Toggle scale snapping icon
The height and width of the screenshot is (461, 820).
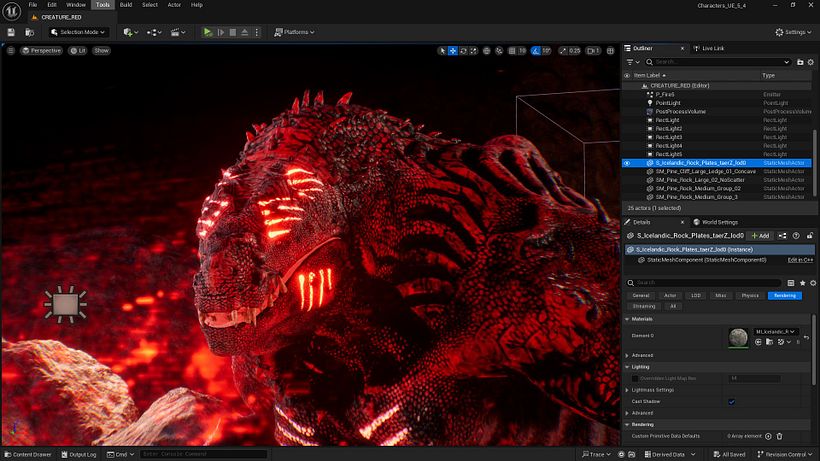pos(563,51)
